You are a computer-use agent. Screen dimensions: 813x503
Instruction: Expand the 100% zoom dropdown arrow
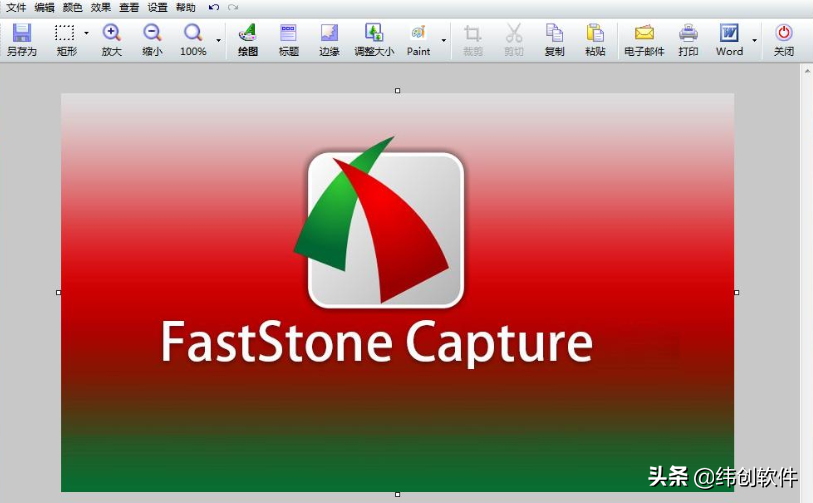point(218,42)
